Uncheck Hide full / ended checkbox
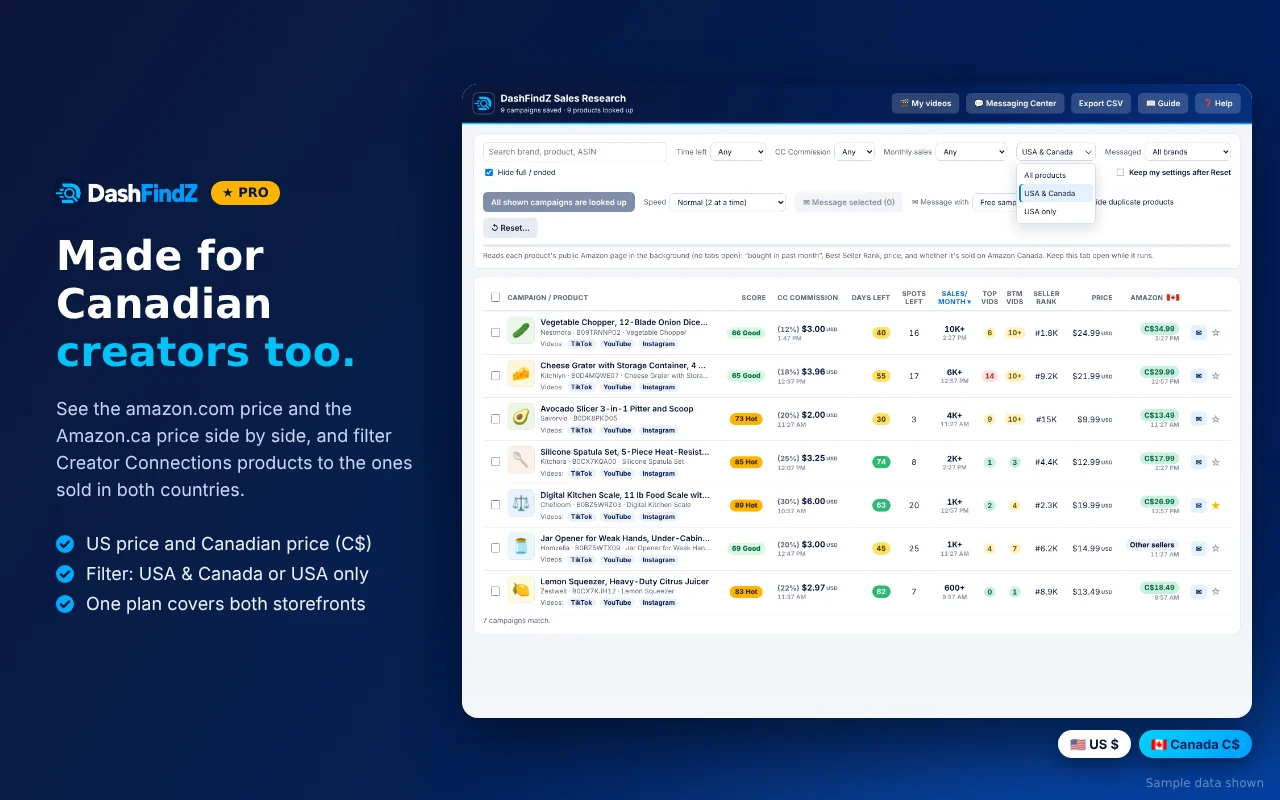Image resolution: width=1280 pixels, height=800 pixels. (x=489, y=172)
